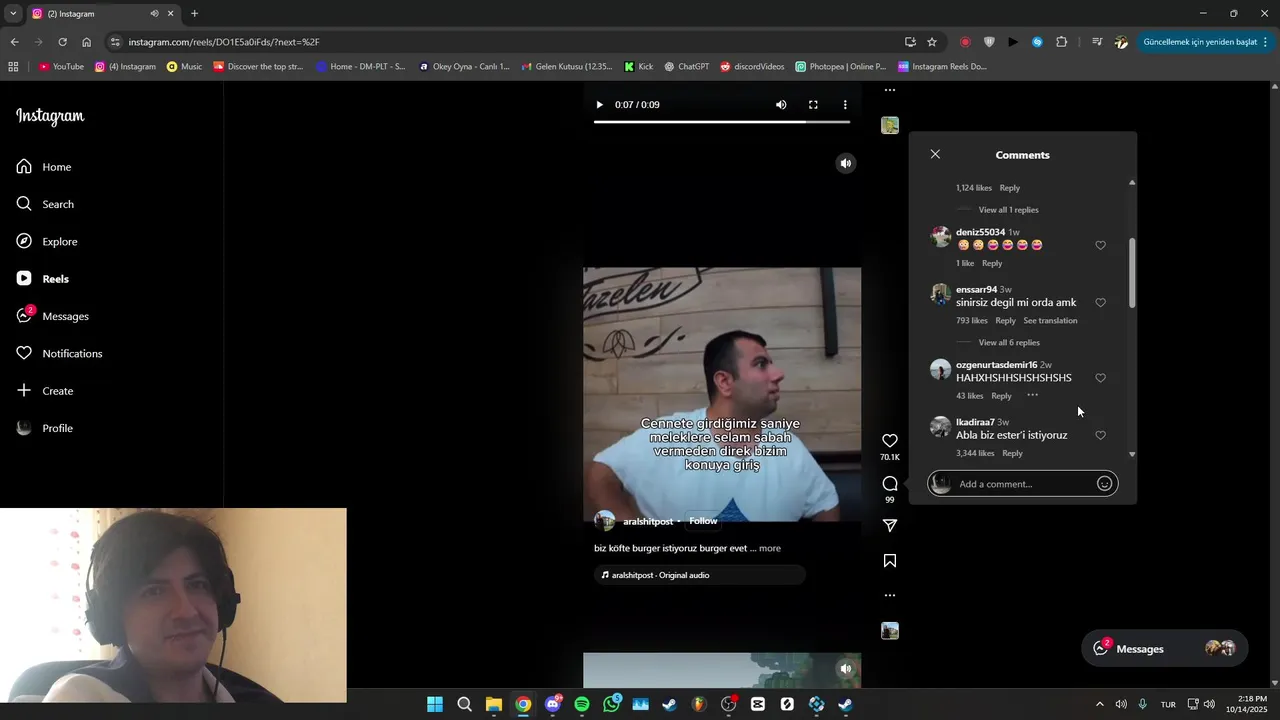Open Windows Start menu
The height and width of the screenshot is (720, 1280).
[435, 704]
